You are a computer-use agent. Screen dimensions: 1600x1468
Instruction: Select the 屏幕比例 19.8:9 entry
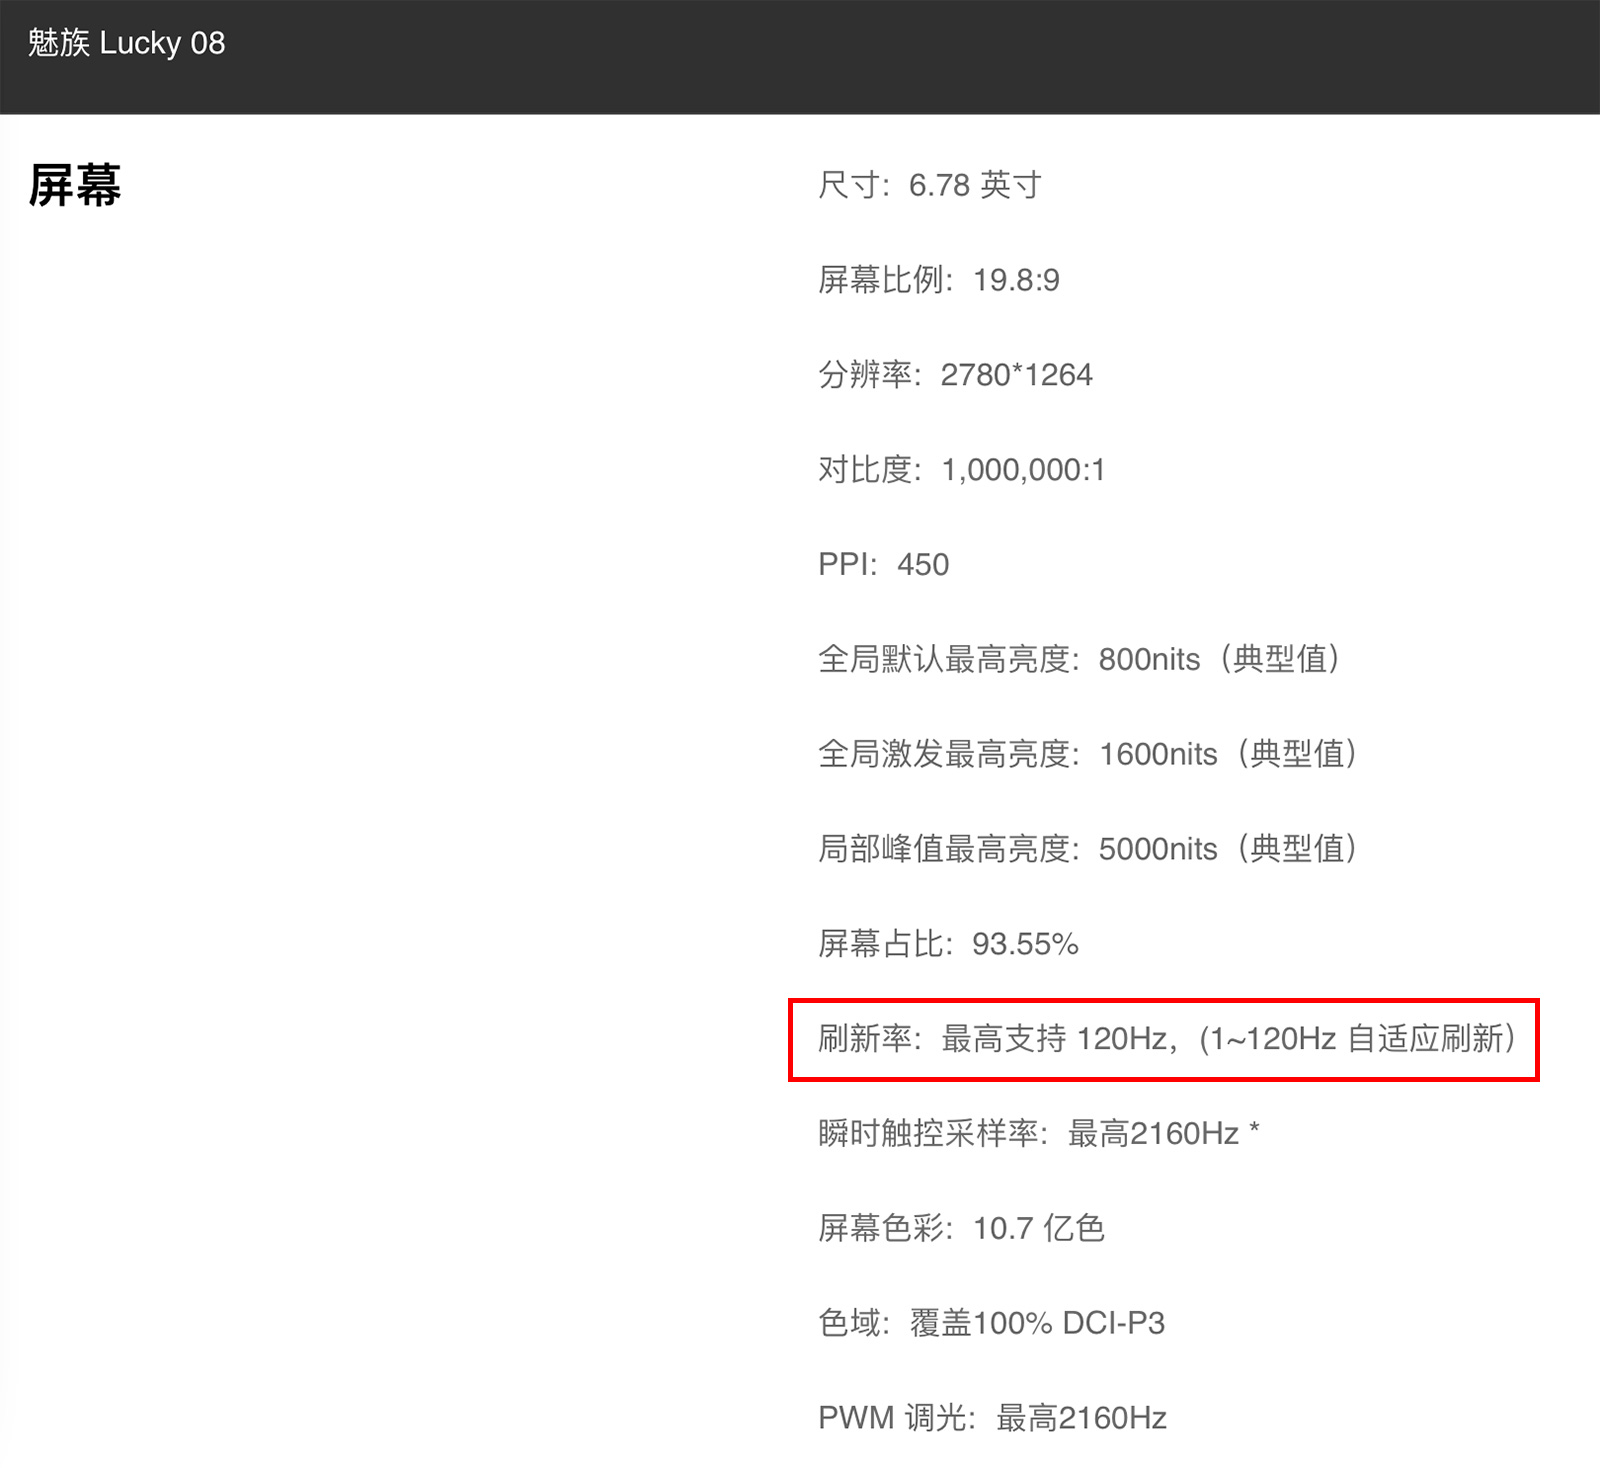[x=938, y=280]
